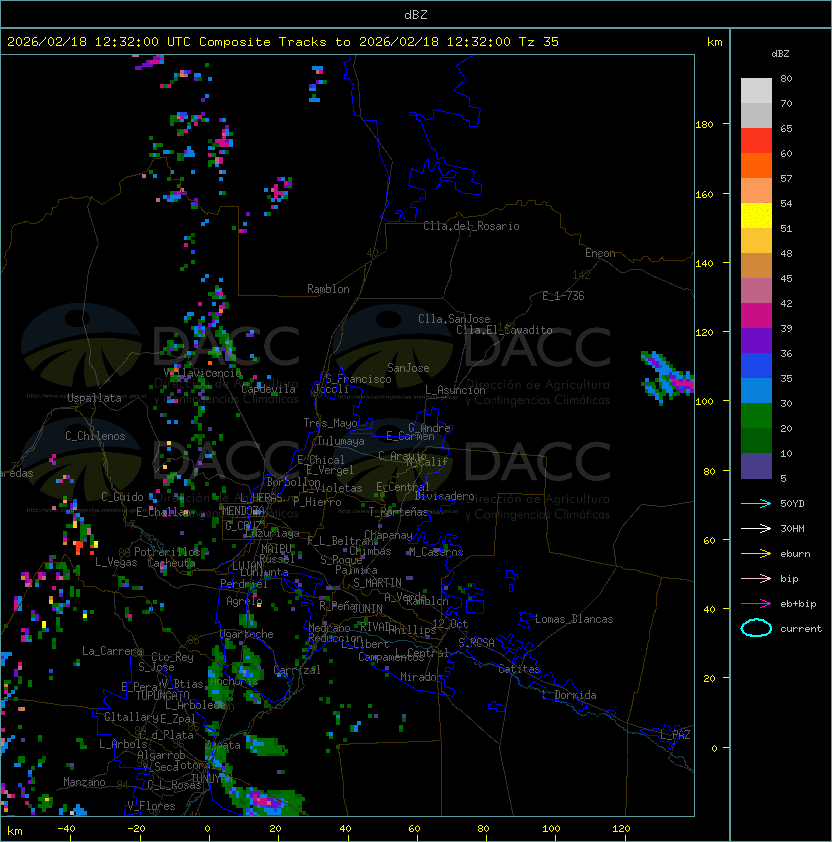Select the Tulumaya map label
The width and height of the screenshot is (832, 842).
pos(341,441)
